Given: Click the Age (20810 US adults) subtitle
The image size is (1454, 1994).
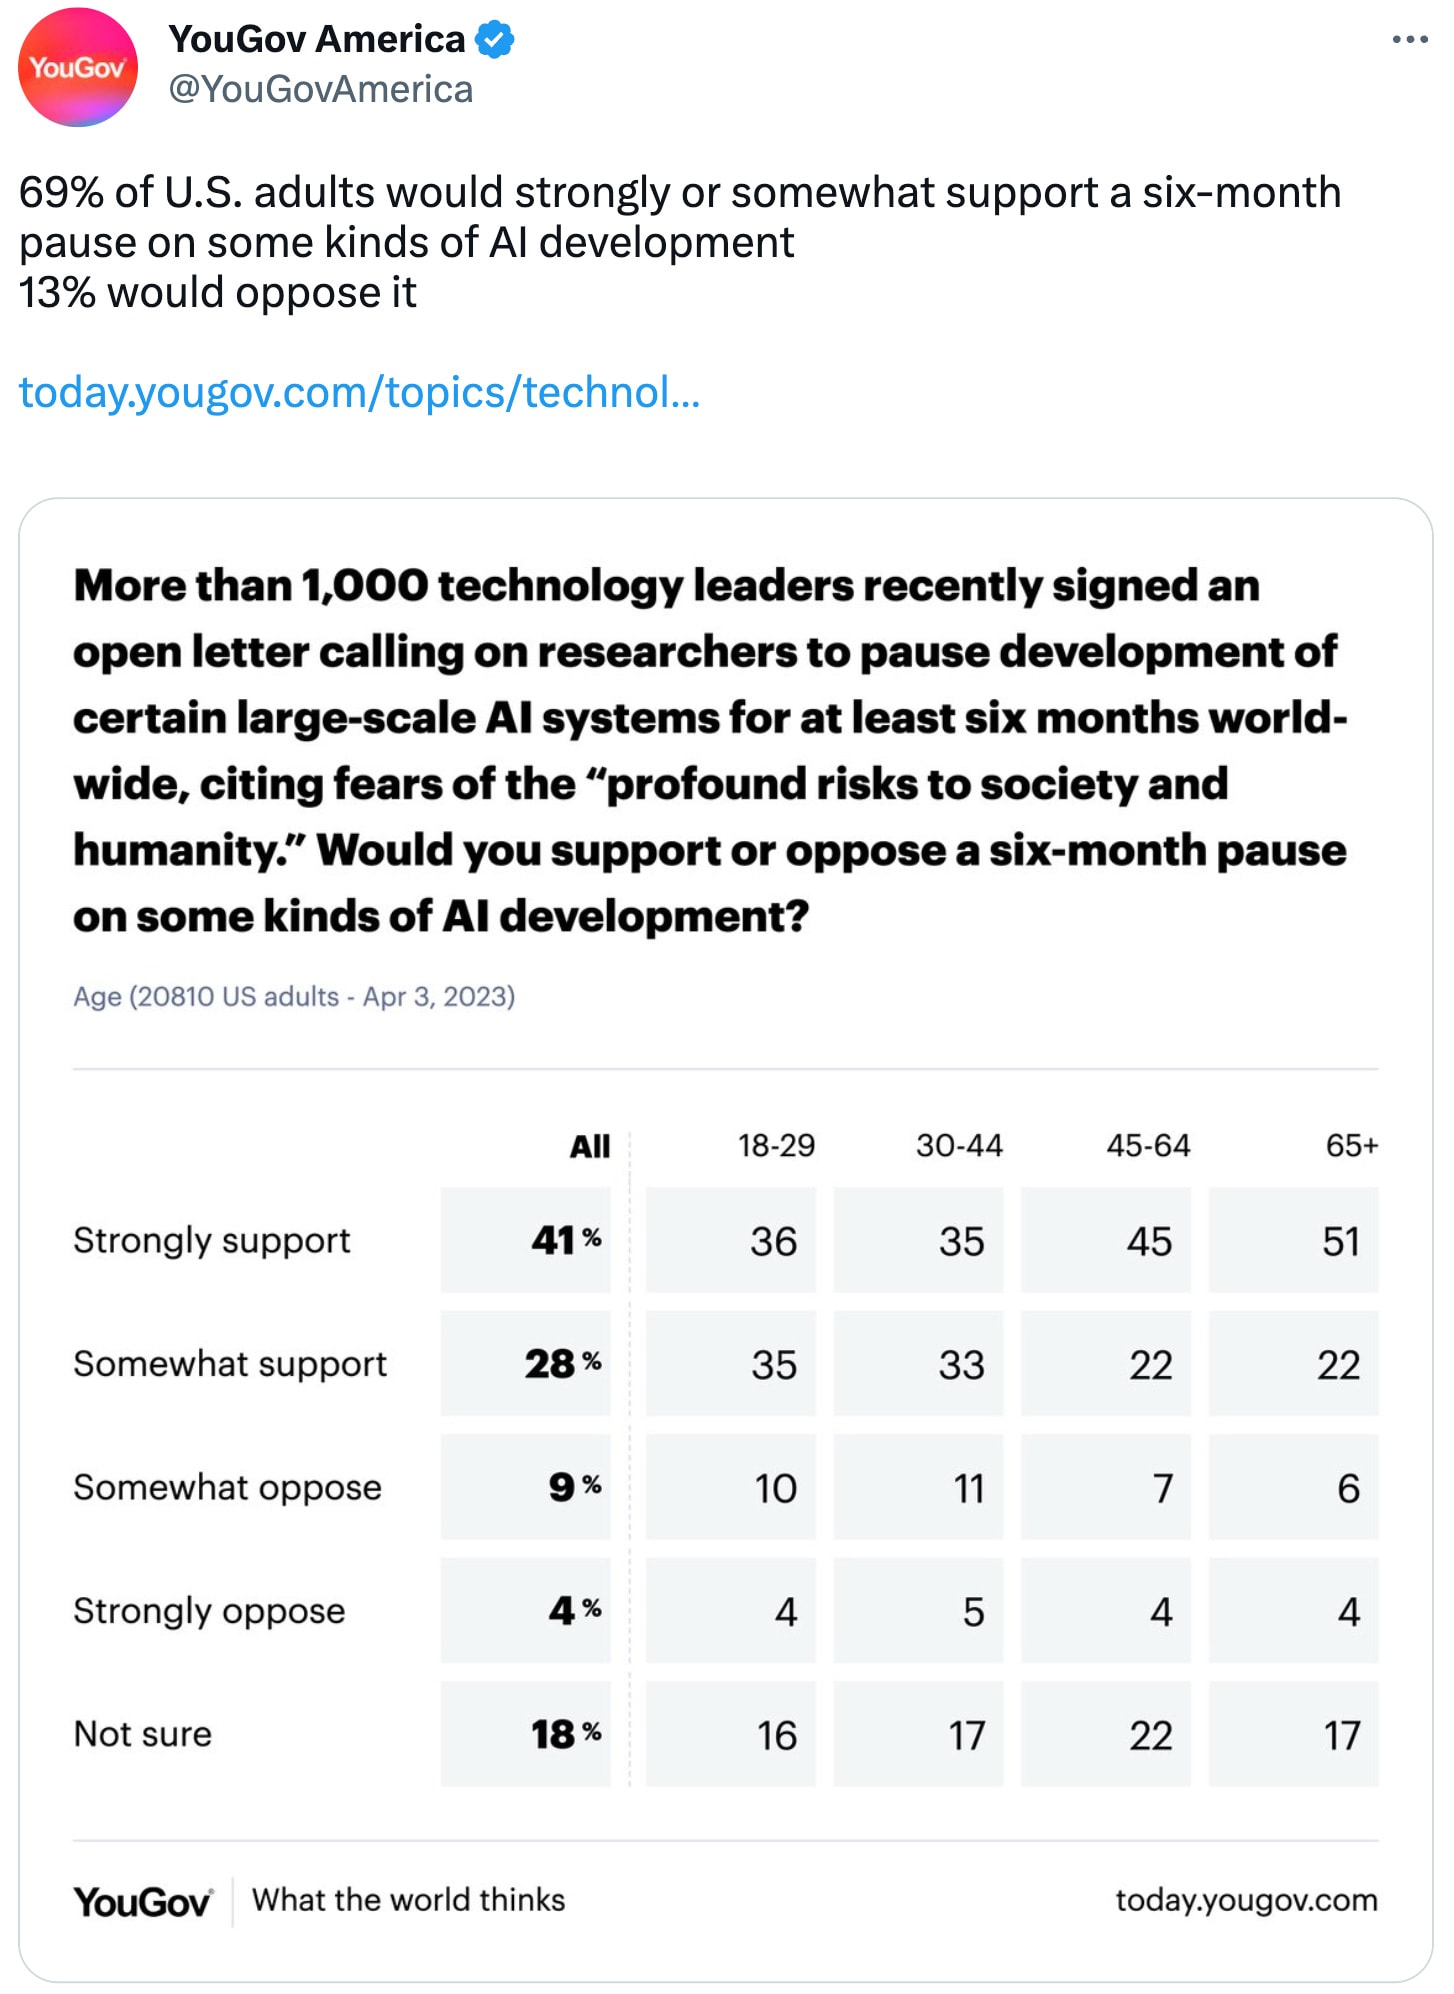Looking at the screenshot, I should pyautogui.click(x=294, y=997).
